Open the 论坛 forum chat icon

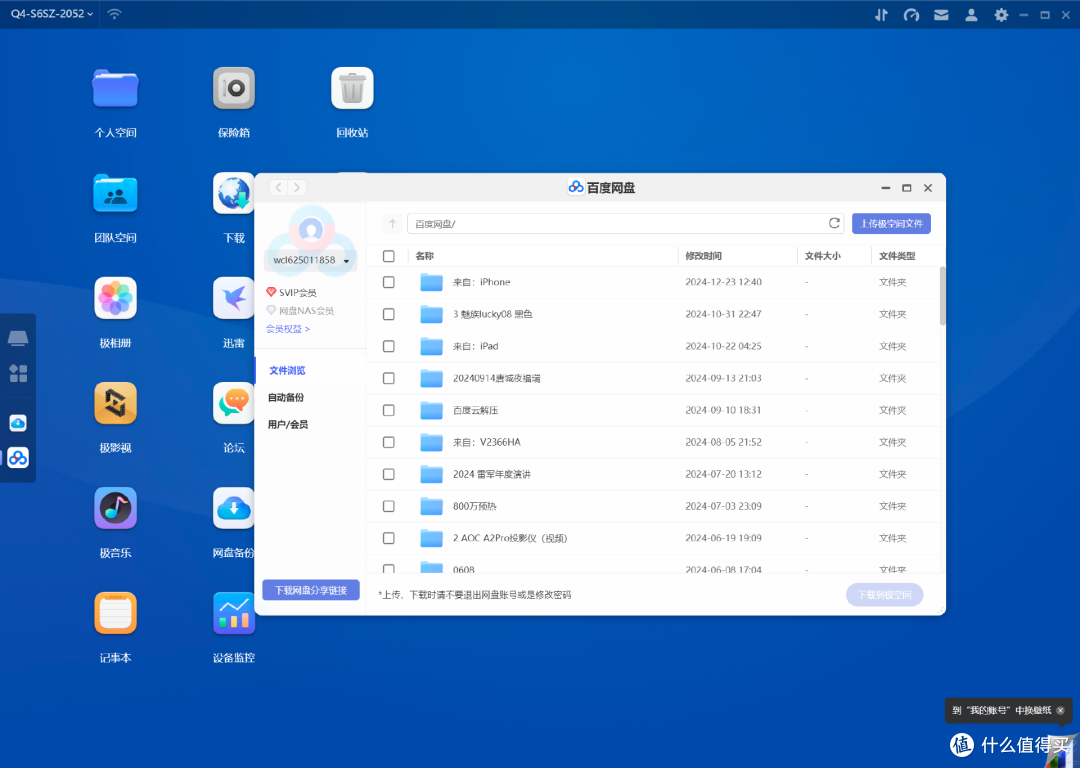233,404
